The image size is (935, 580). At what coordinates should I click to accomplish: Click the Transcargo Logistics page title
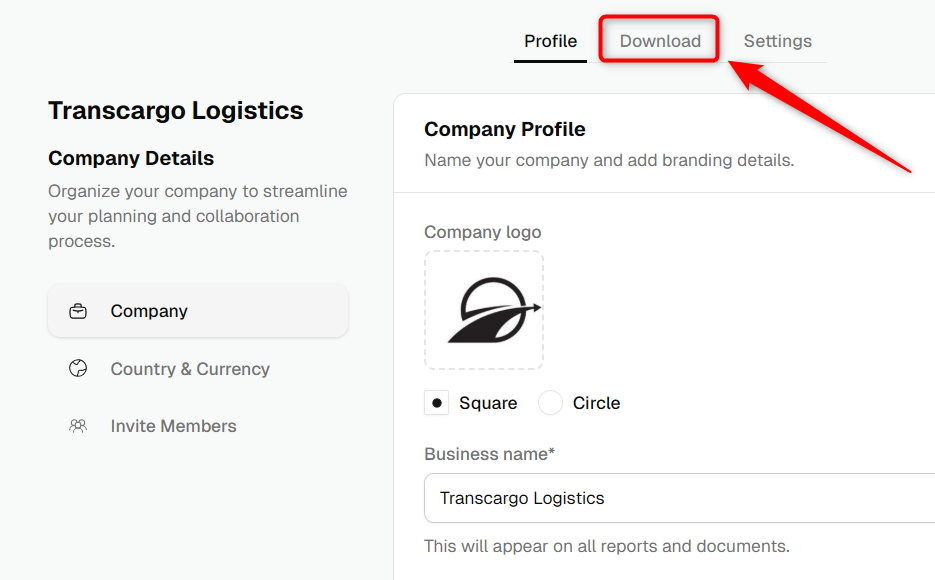tap(176, 111)
